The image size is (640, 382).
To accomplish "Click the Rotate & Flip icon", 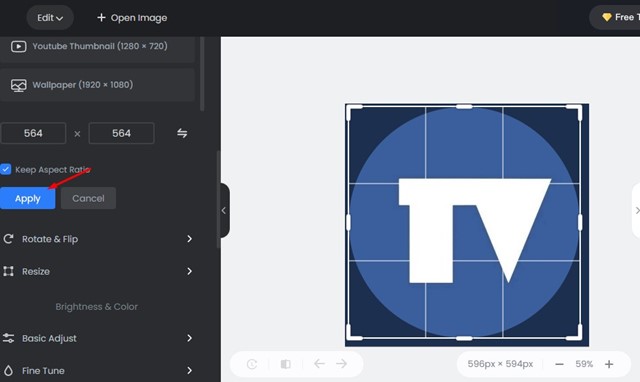I will [8, 239].
